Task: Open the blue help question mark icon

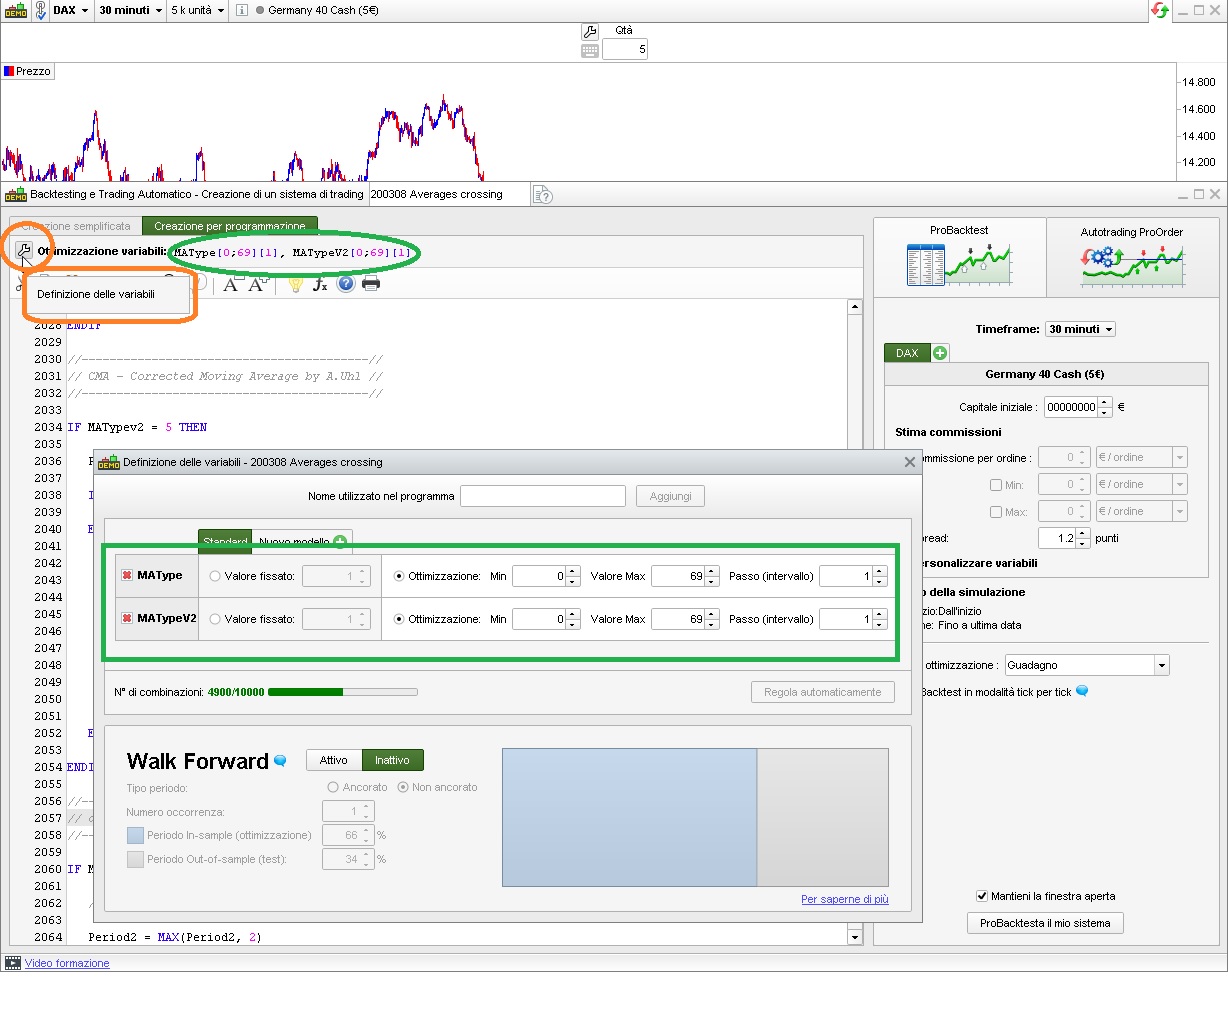Action: tap(346, 284)
